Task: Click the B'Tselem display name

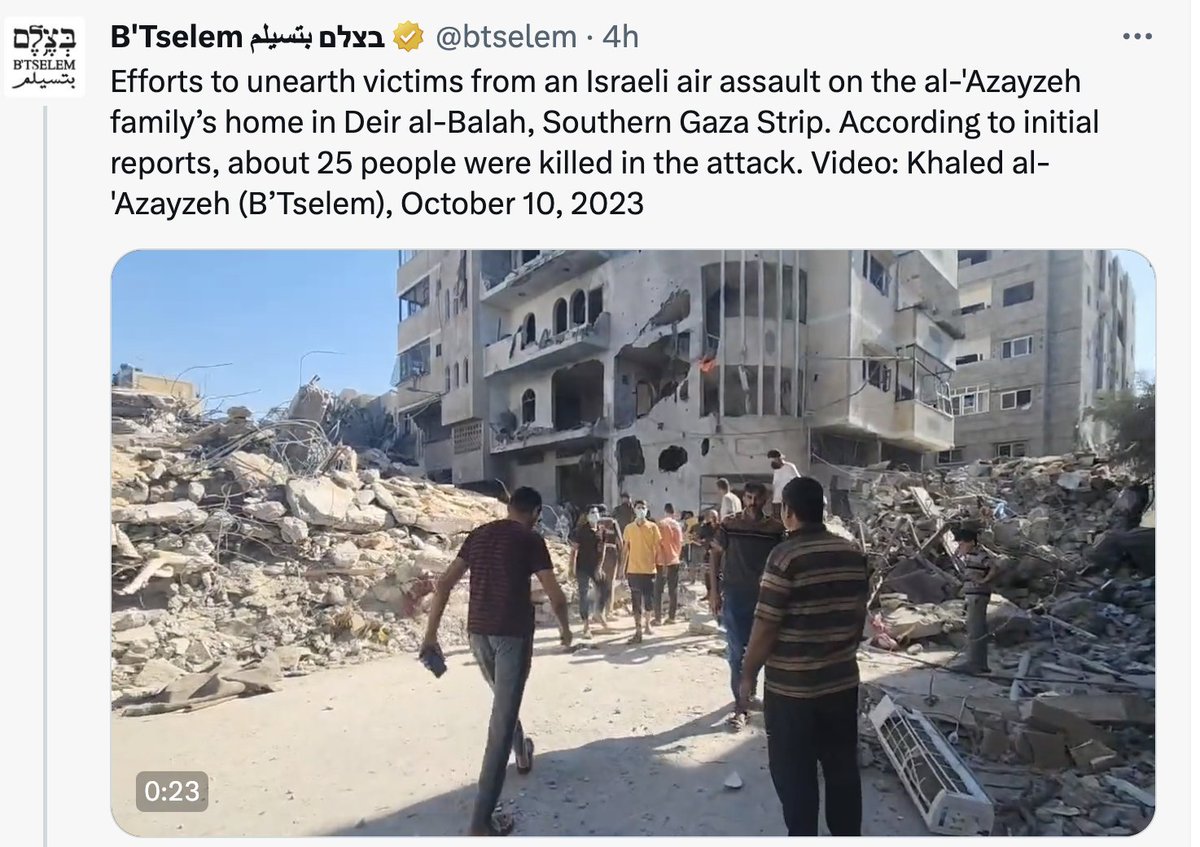Action: (x=178, y=37)
